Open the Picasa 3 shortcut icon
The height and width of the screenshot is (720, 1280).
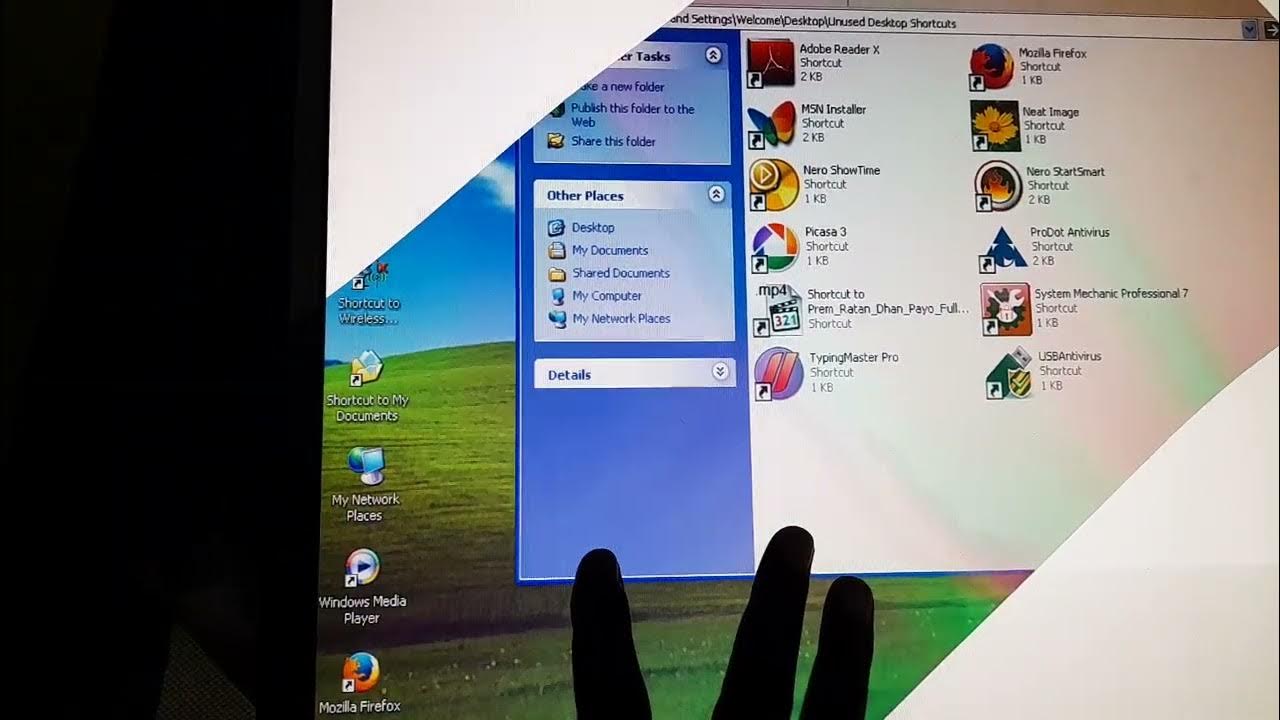point(775,247)
